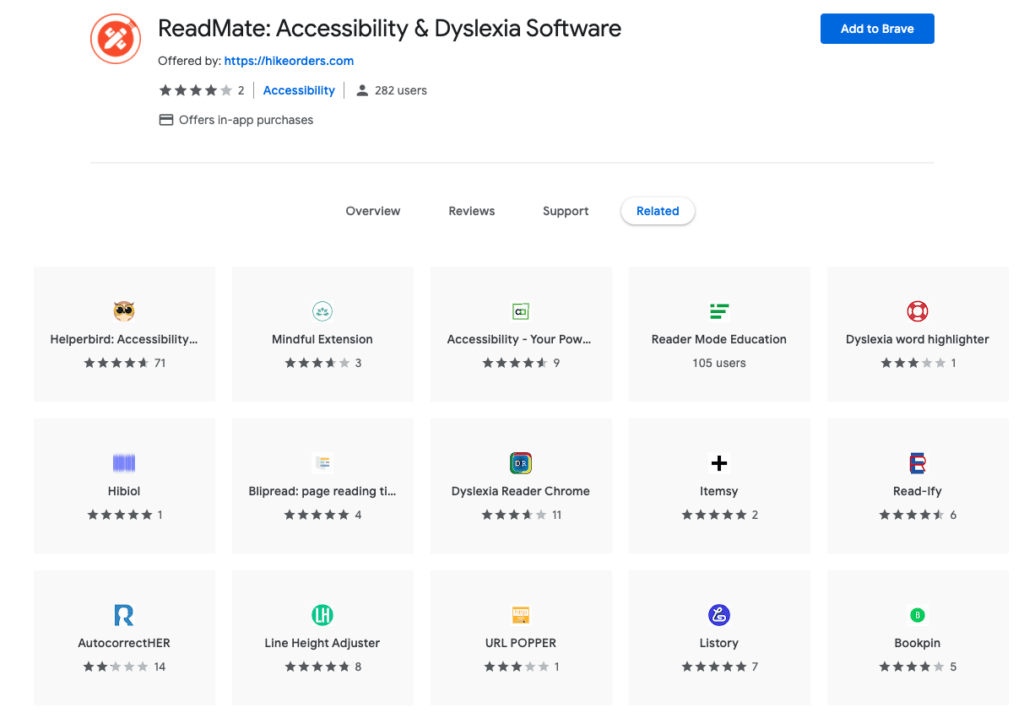This screenshot has width=1024, height=718.
Task: Click the Itemsy plus icon
Action: (719, 463)
